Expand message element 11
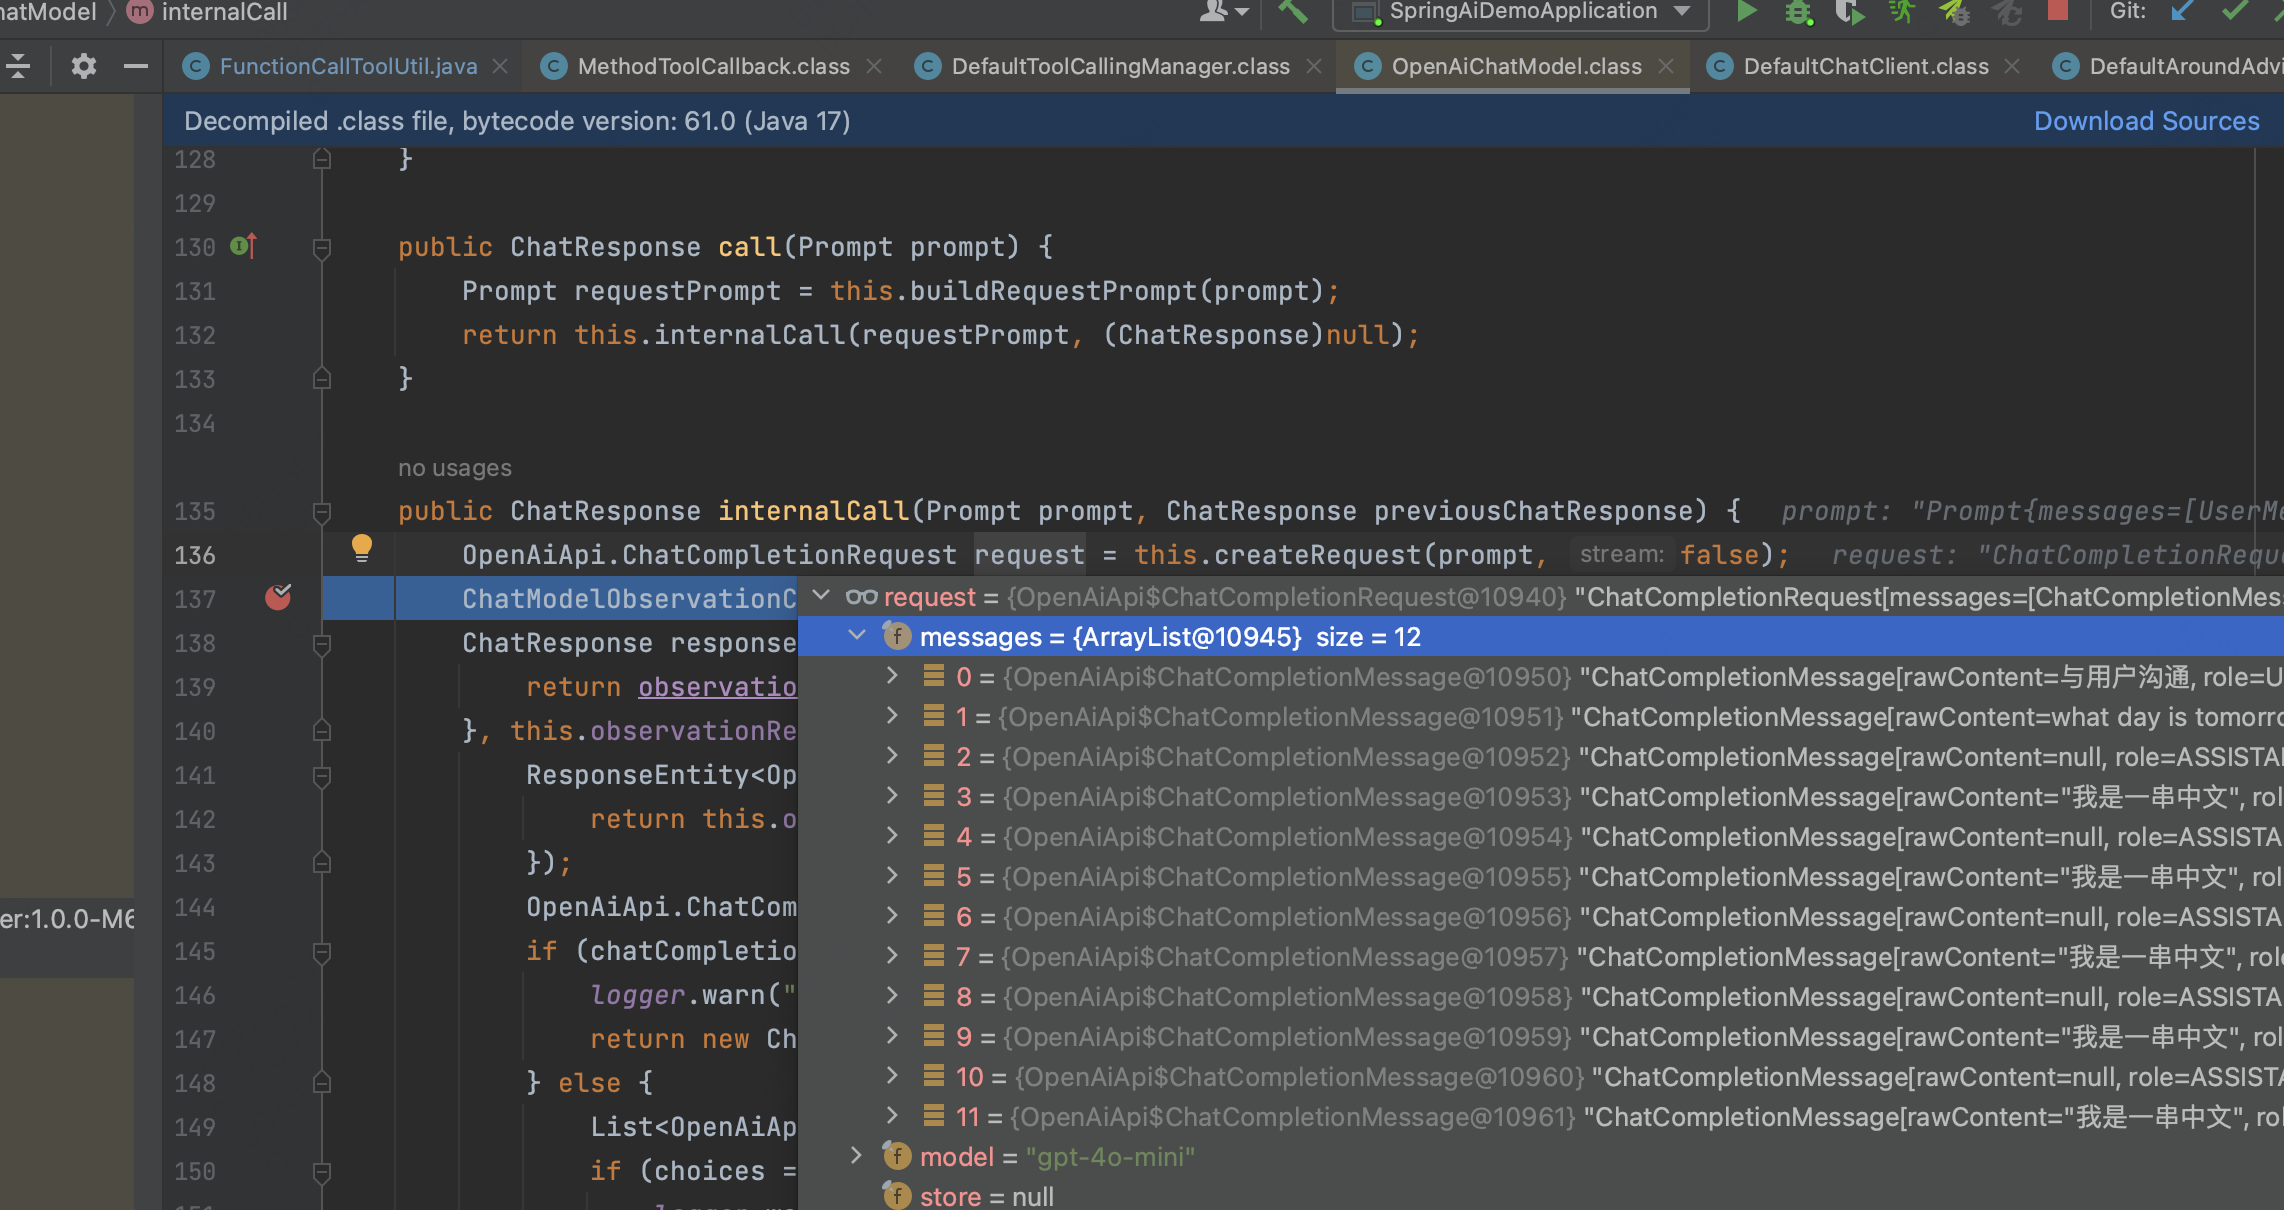This screenshot has width=2284, height=1210. pyautogui.click(x=892, y=1116)
